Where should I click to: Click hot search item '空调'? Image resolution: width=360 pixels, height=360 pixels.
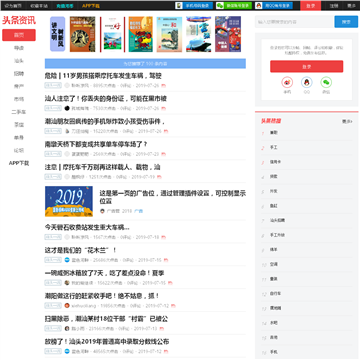274,264
